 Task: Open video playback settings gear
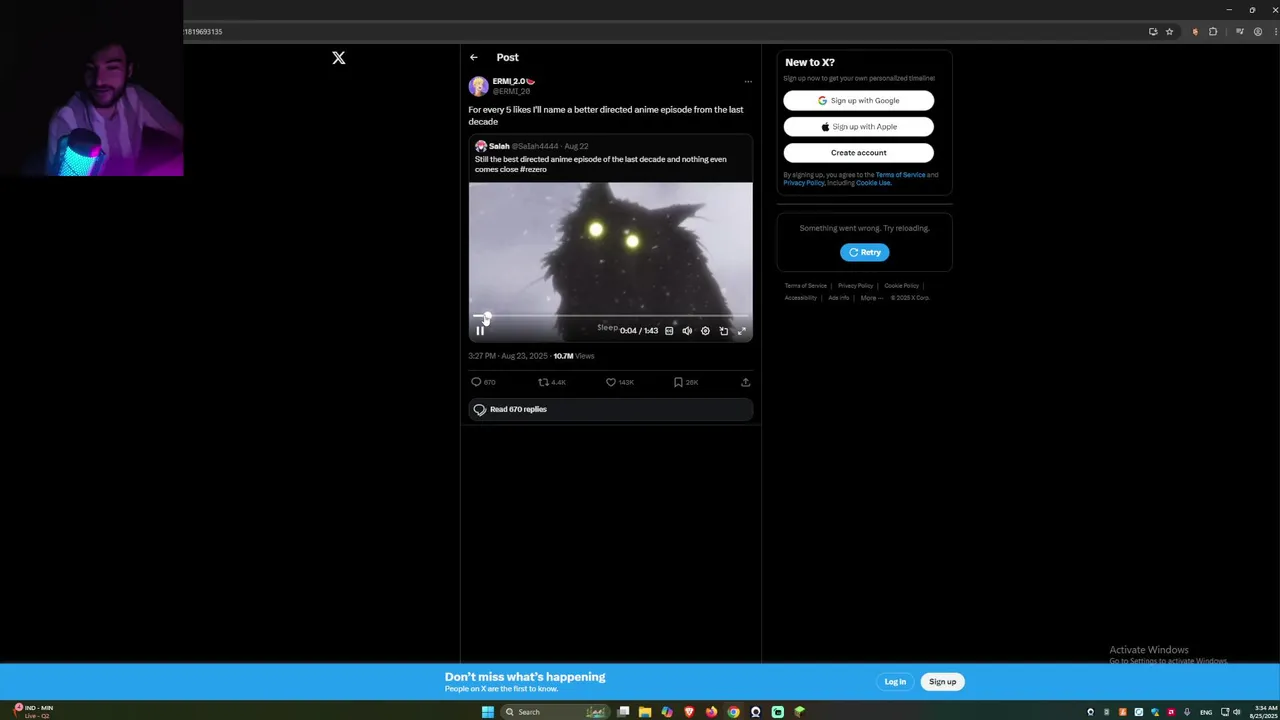click(705, 331)
